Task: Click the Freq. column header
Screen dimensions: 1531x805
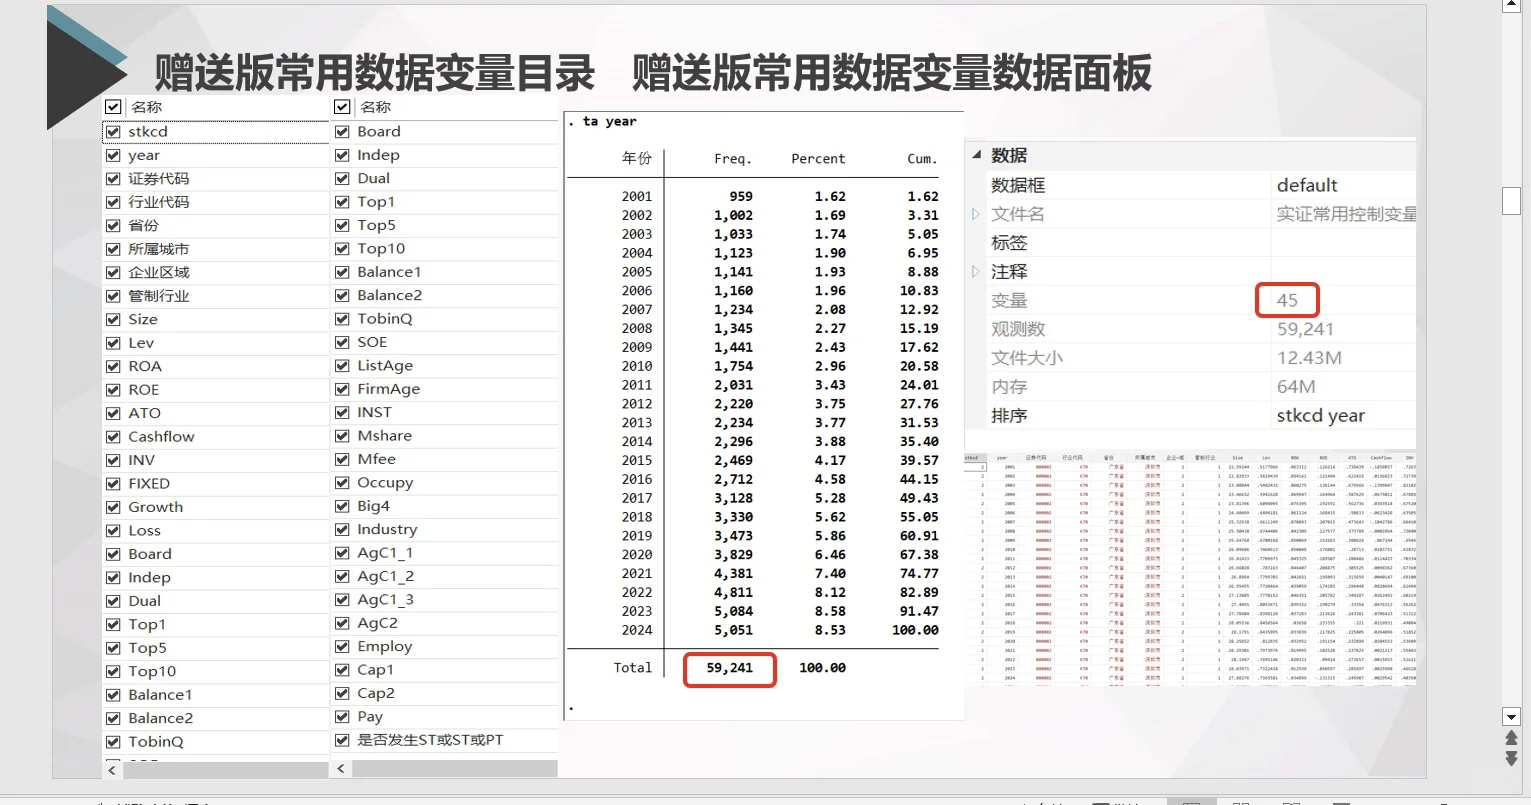Action: click(x=733, y=159)
